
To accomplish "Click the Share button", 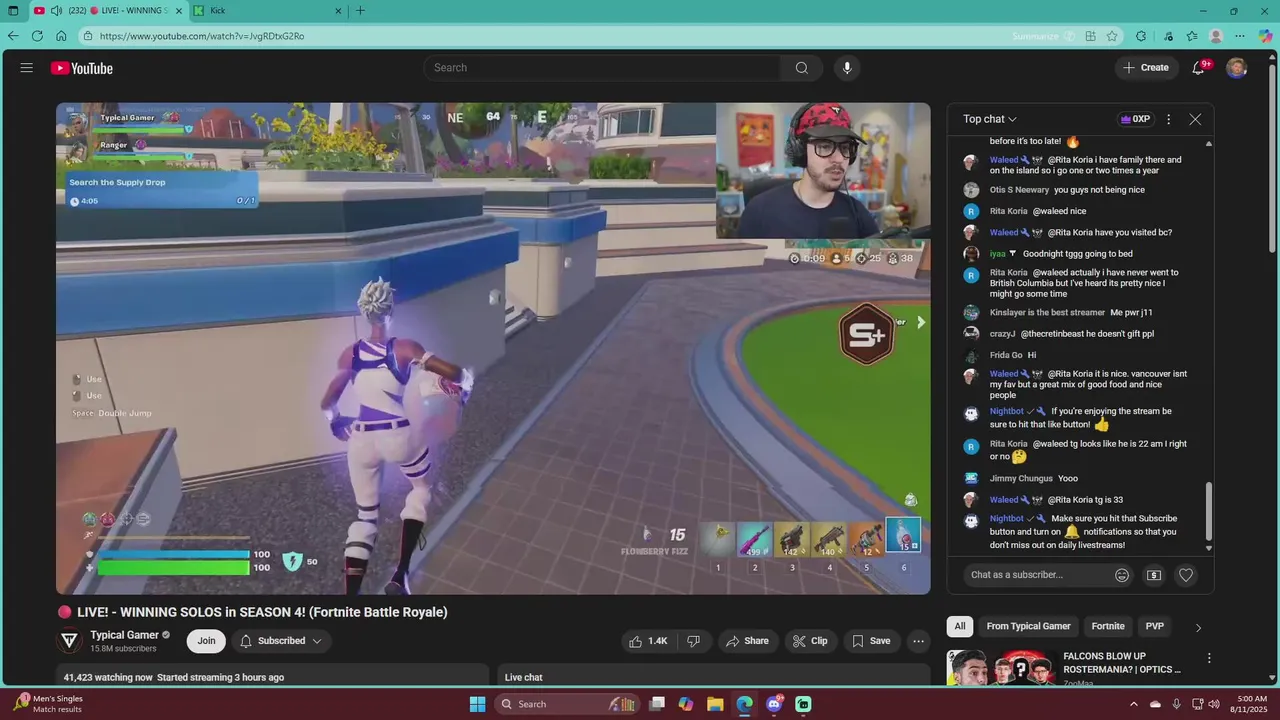I will (x=748, y=641).
